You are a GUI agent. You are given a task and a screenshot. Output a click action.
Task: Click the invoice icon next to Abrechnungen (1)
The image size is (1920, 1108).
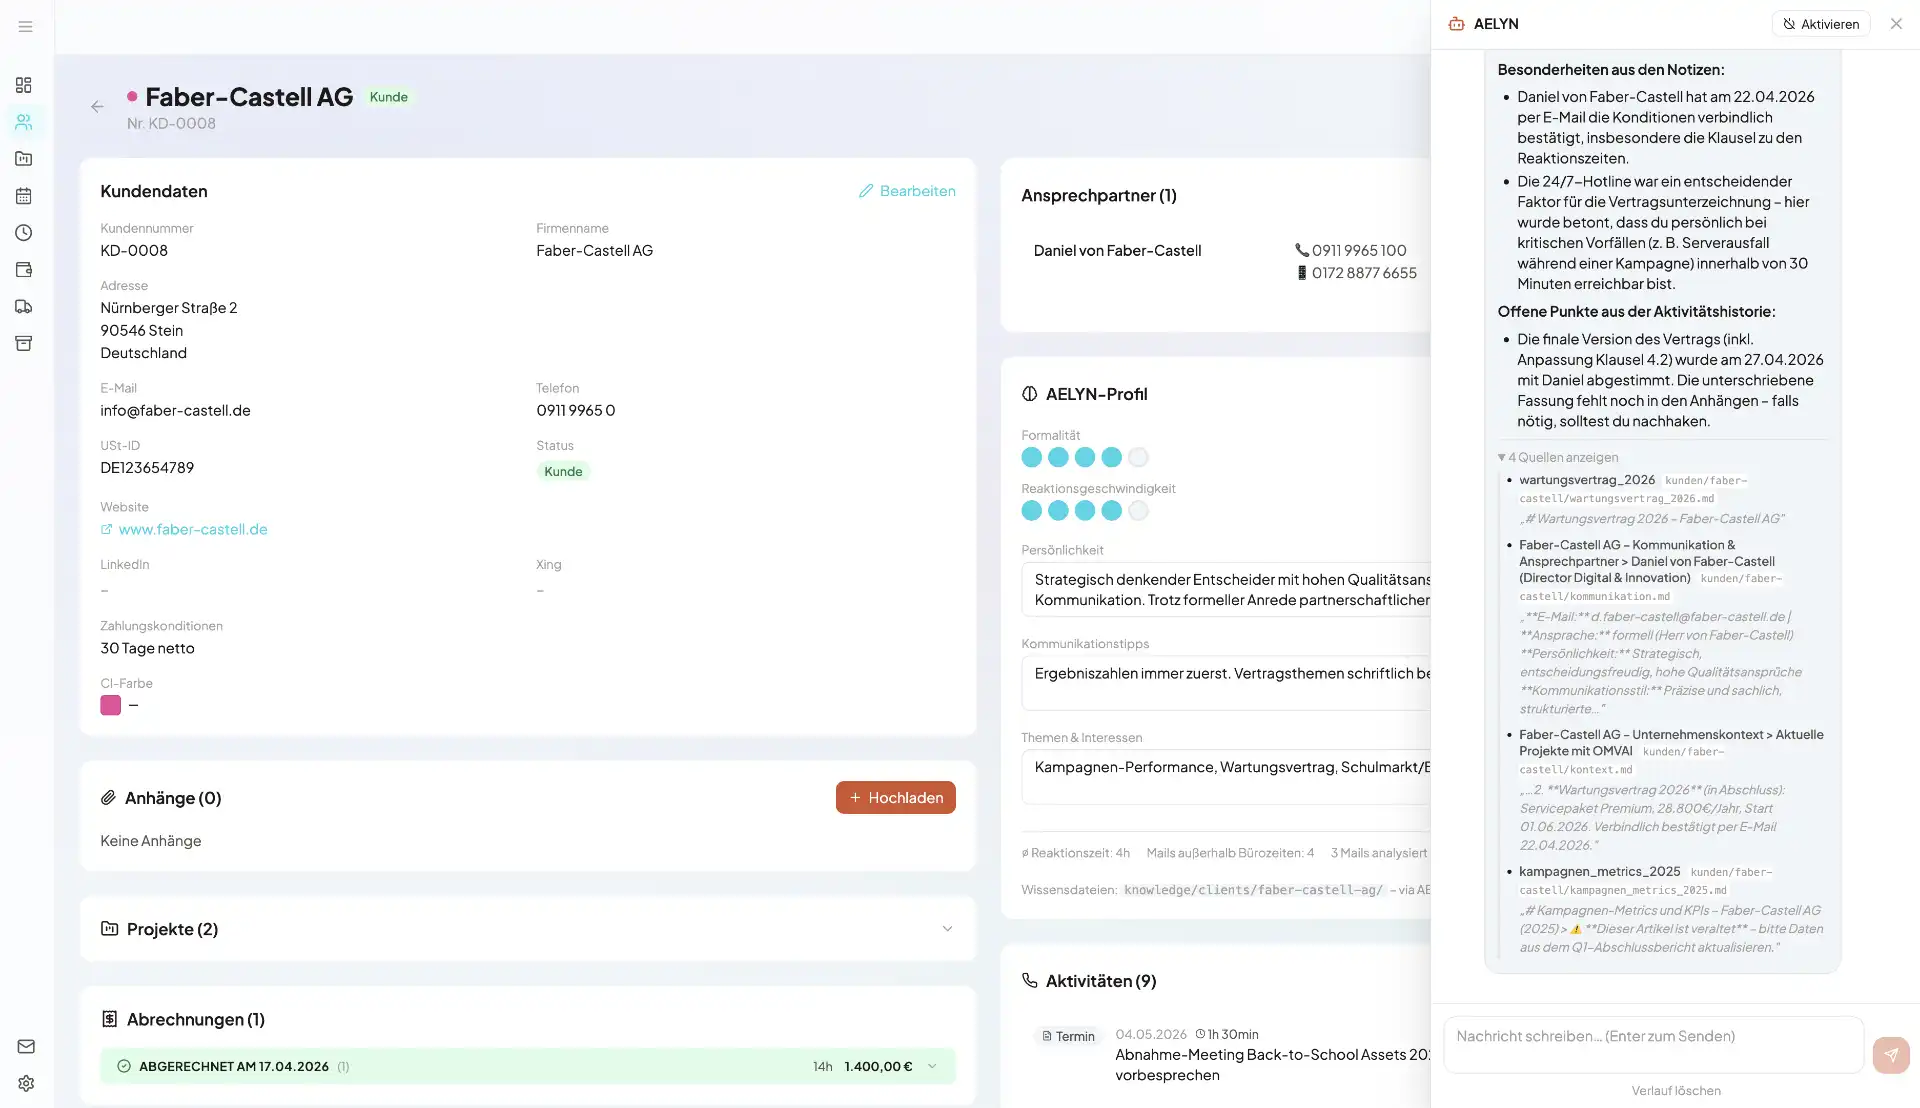(109, 1019)
